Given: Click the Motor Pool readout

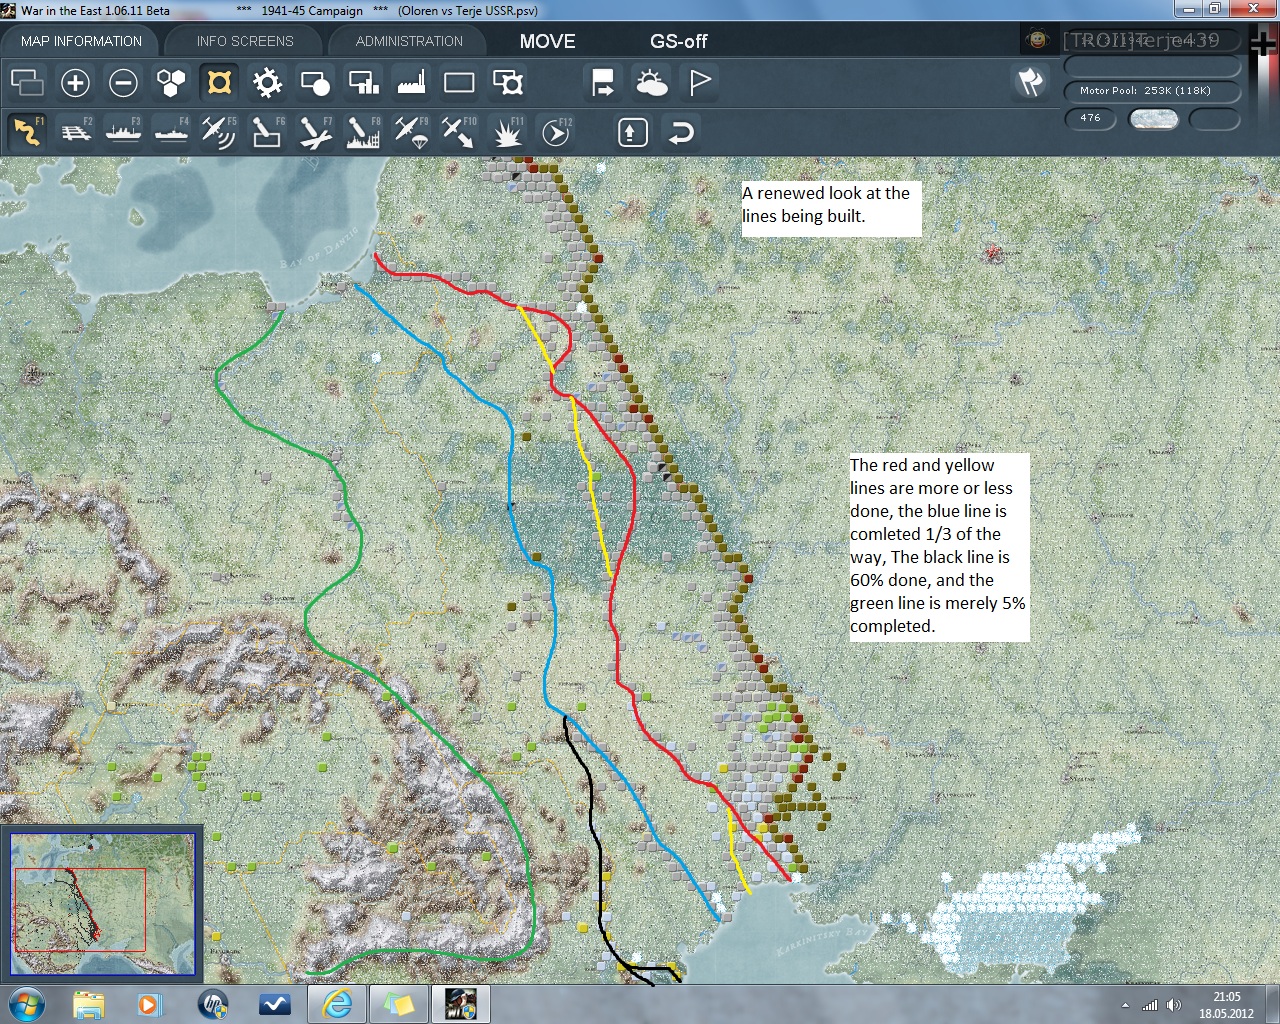Looking at the screenshot, I should click(x=1152, y=91).
